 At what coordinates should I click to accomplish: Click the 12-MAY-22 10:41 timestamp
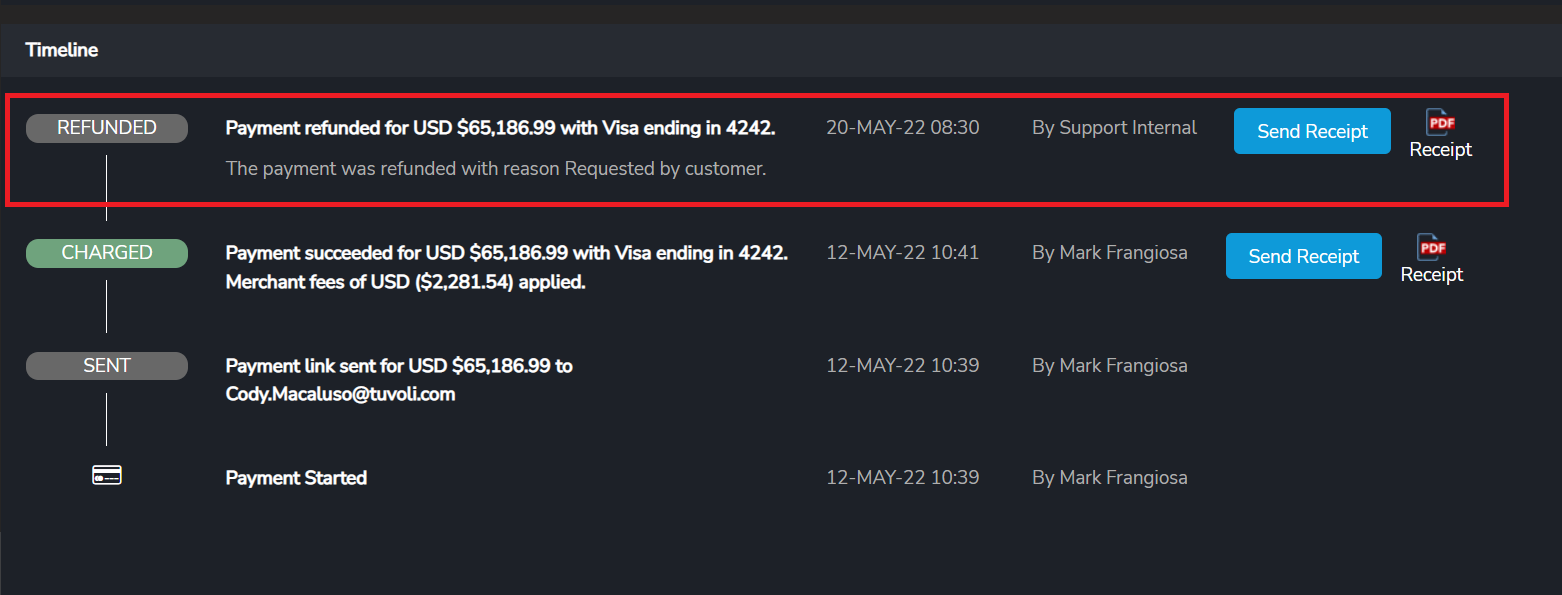pyautogui.click(x=902, y=253)
